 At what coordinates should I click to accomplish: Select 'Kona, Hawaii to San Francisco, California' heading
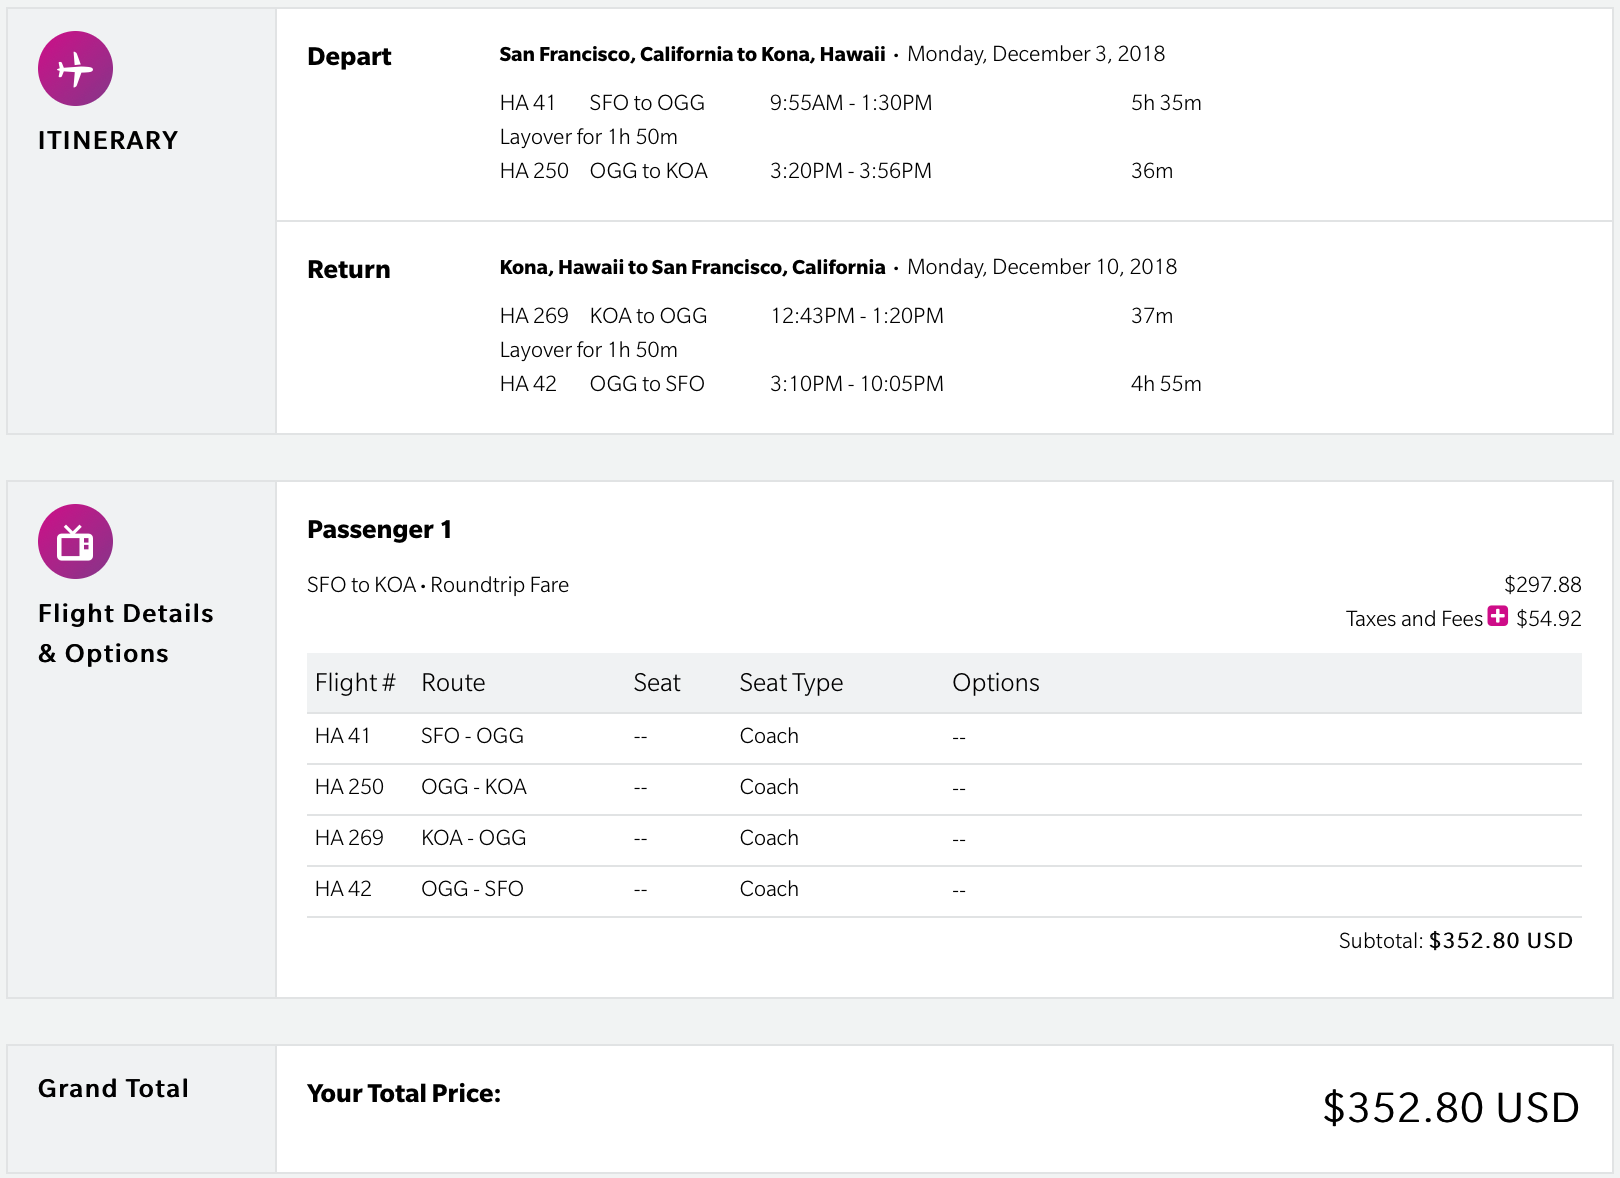coord(692,267)
